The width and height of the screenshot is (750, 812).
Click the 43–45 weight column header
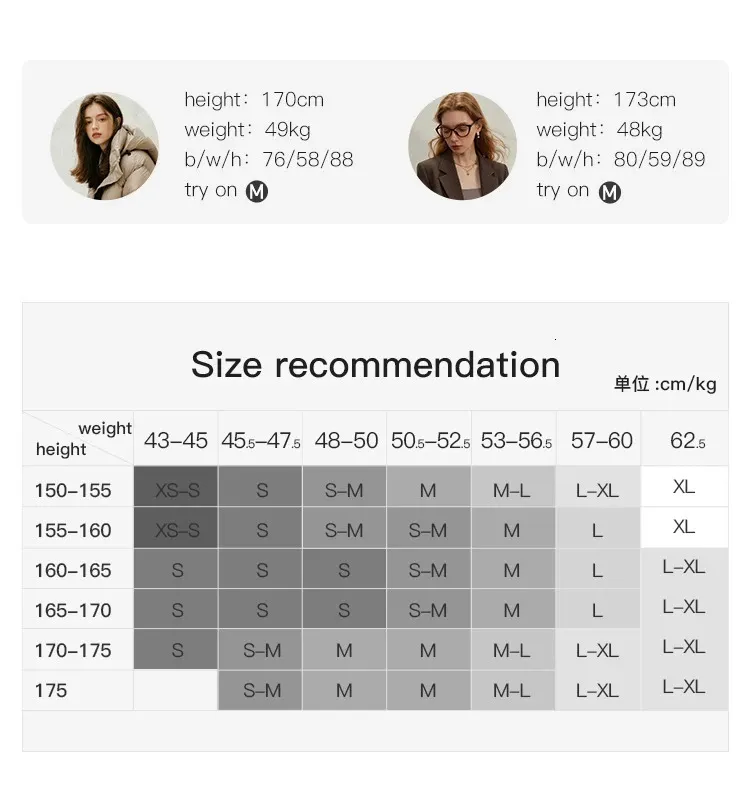coord(176,440)
